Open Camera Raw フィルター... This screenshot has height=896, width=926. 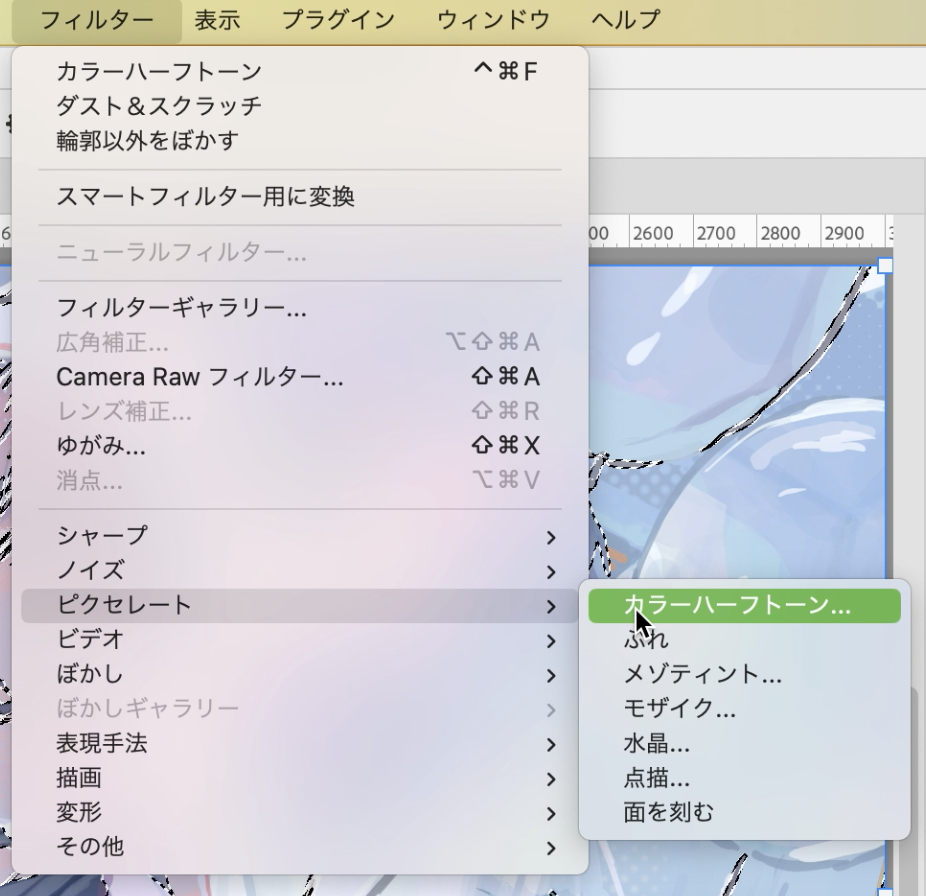(300, 377)
